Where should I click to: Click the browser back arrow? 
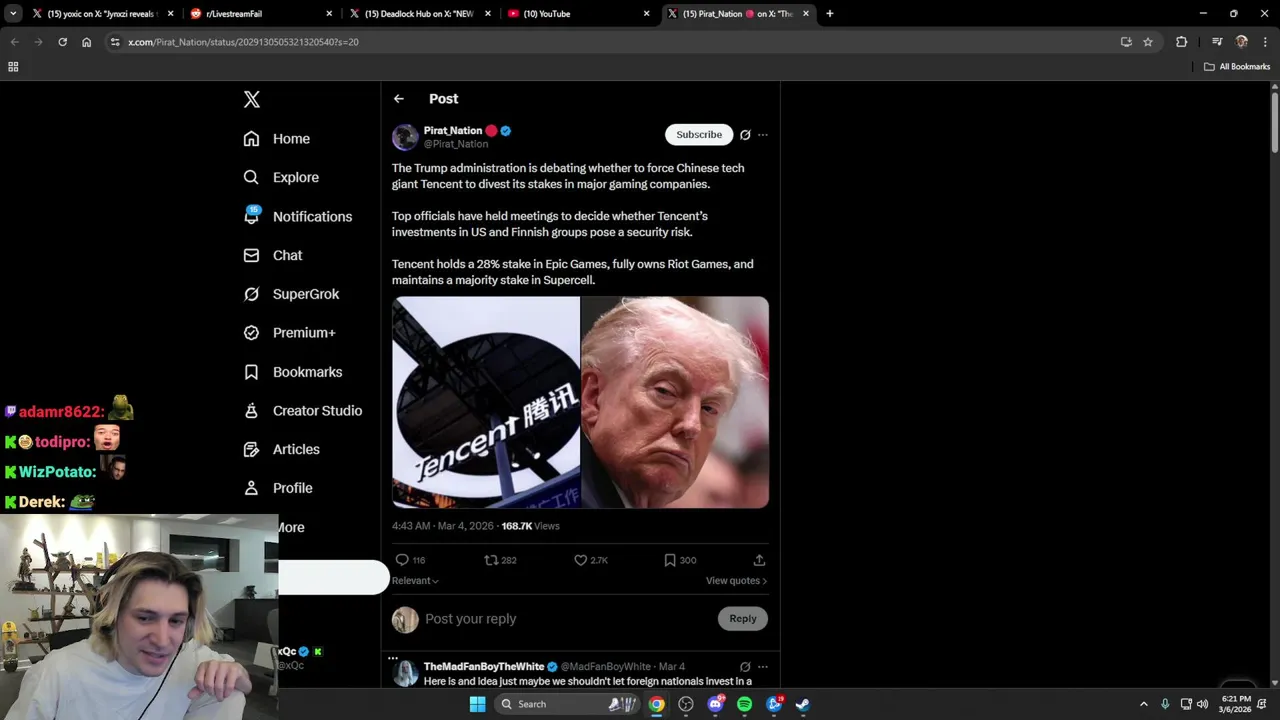(x=14, y=42)
